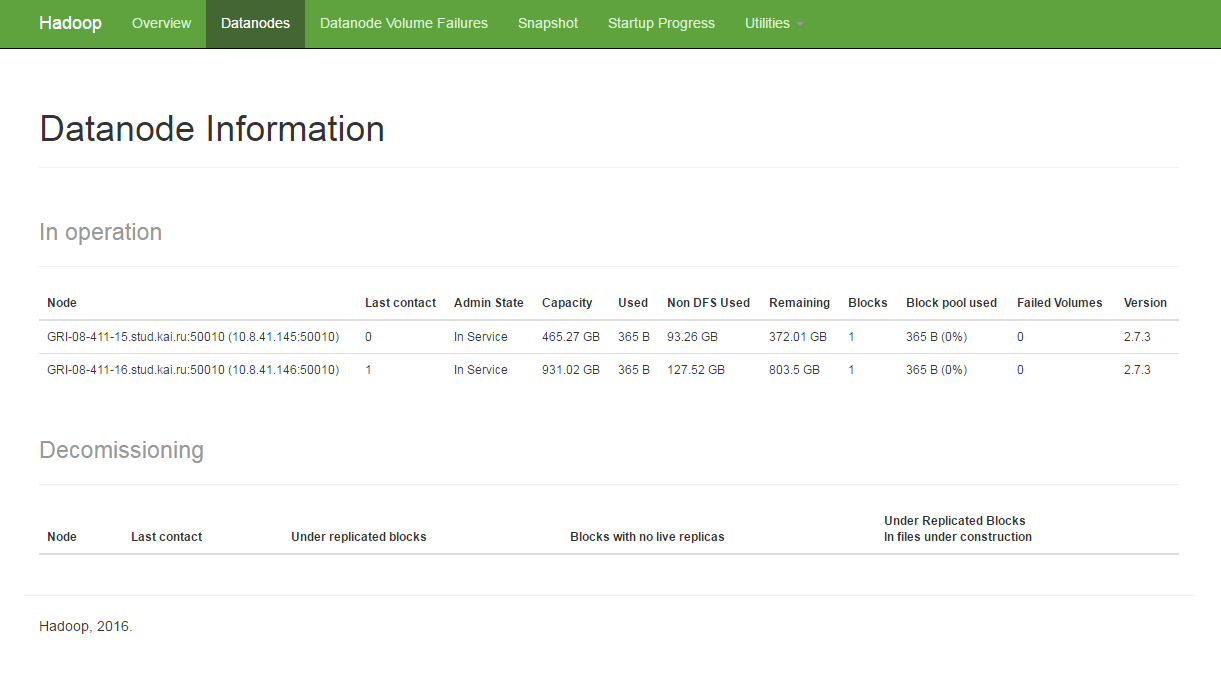This screenshot has height=697, width=1221.
Task: Go to Datanode Volume Failures tab
Action: pos(404,23)
